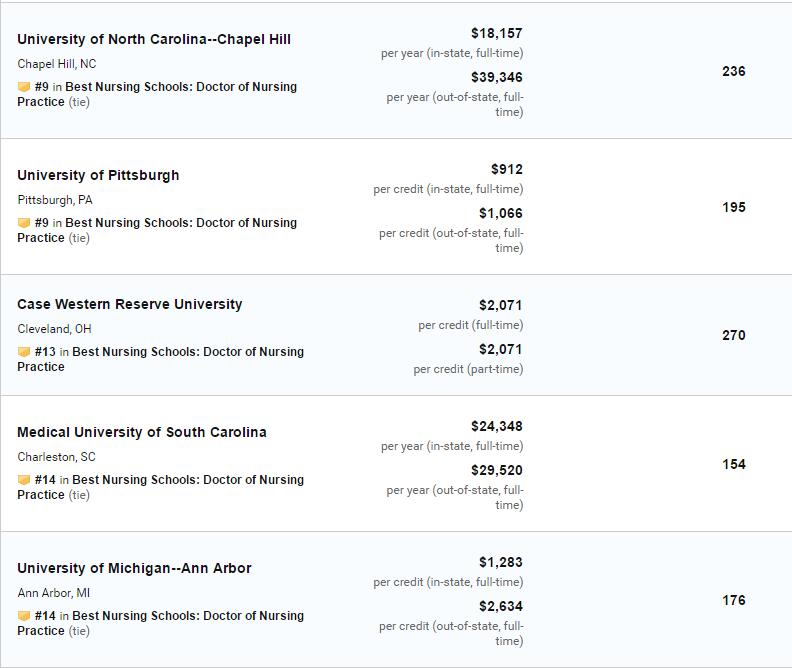Open the University of Pittsburgh link
This screenshot has width=792, height=668.
98,175
